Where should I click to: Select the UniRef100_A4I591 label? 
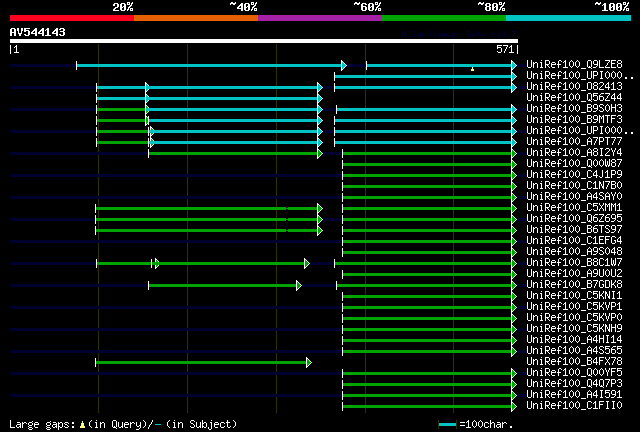(x=574, y=395)
